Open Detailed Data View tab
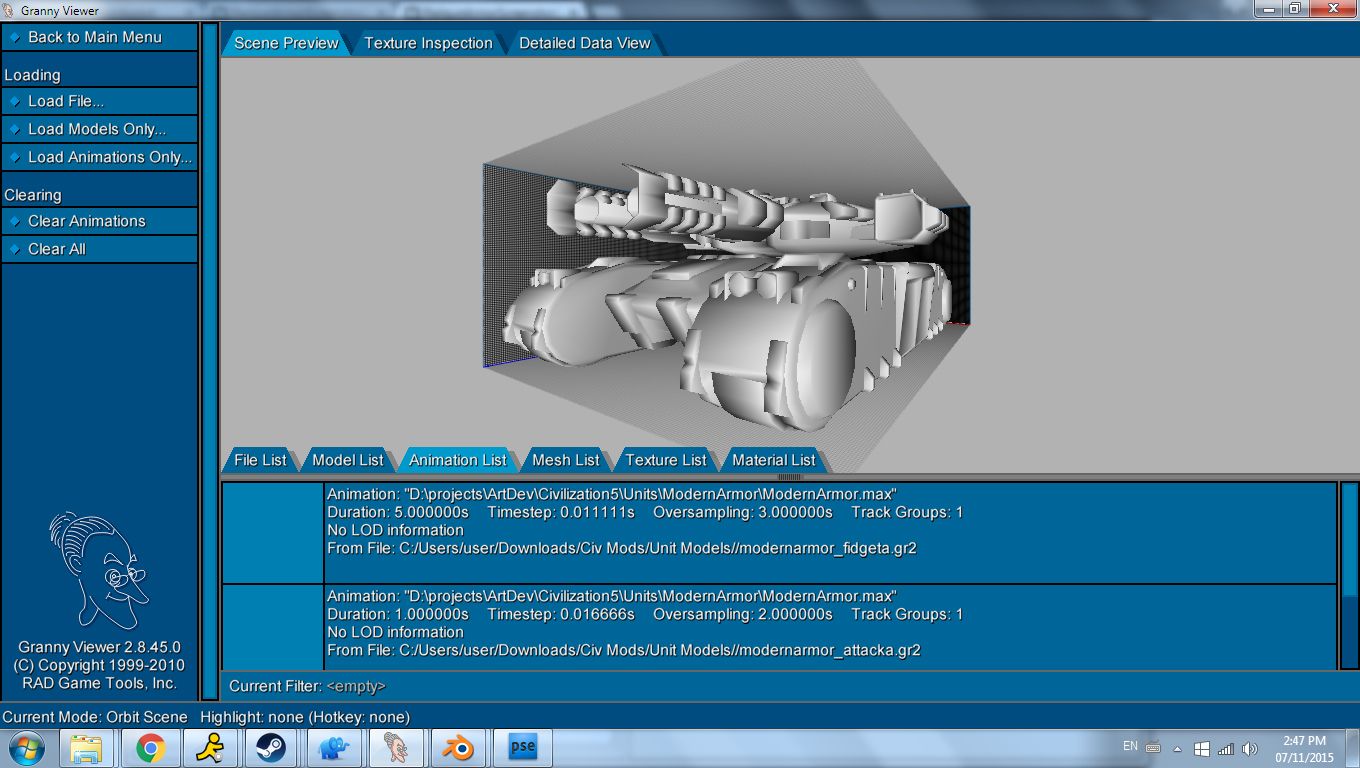 (584, 43)
